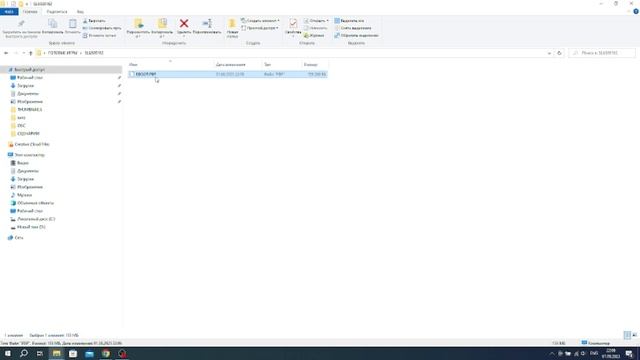The image size is (640, 360).
Task: Open the Windows Start menu
Action: (x=8, y=353)
